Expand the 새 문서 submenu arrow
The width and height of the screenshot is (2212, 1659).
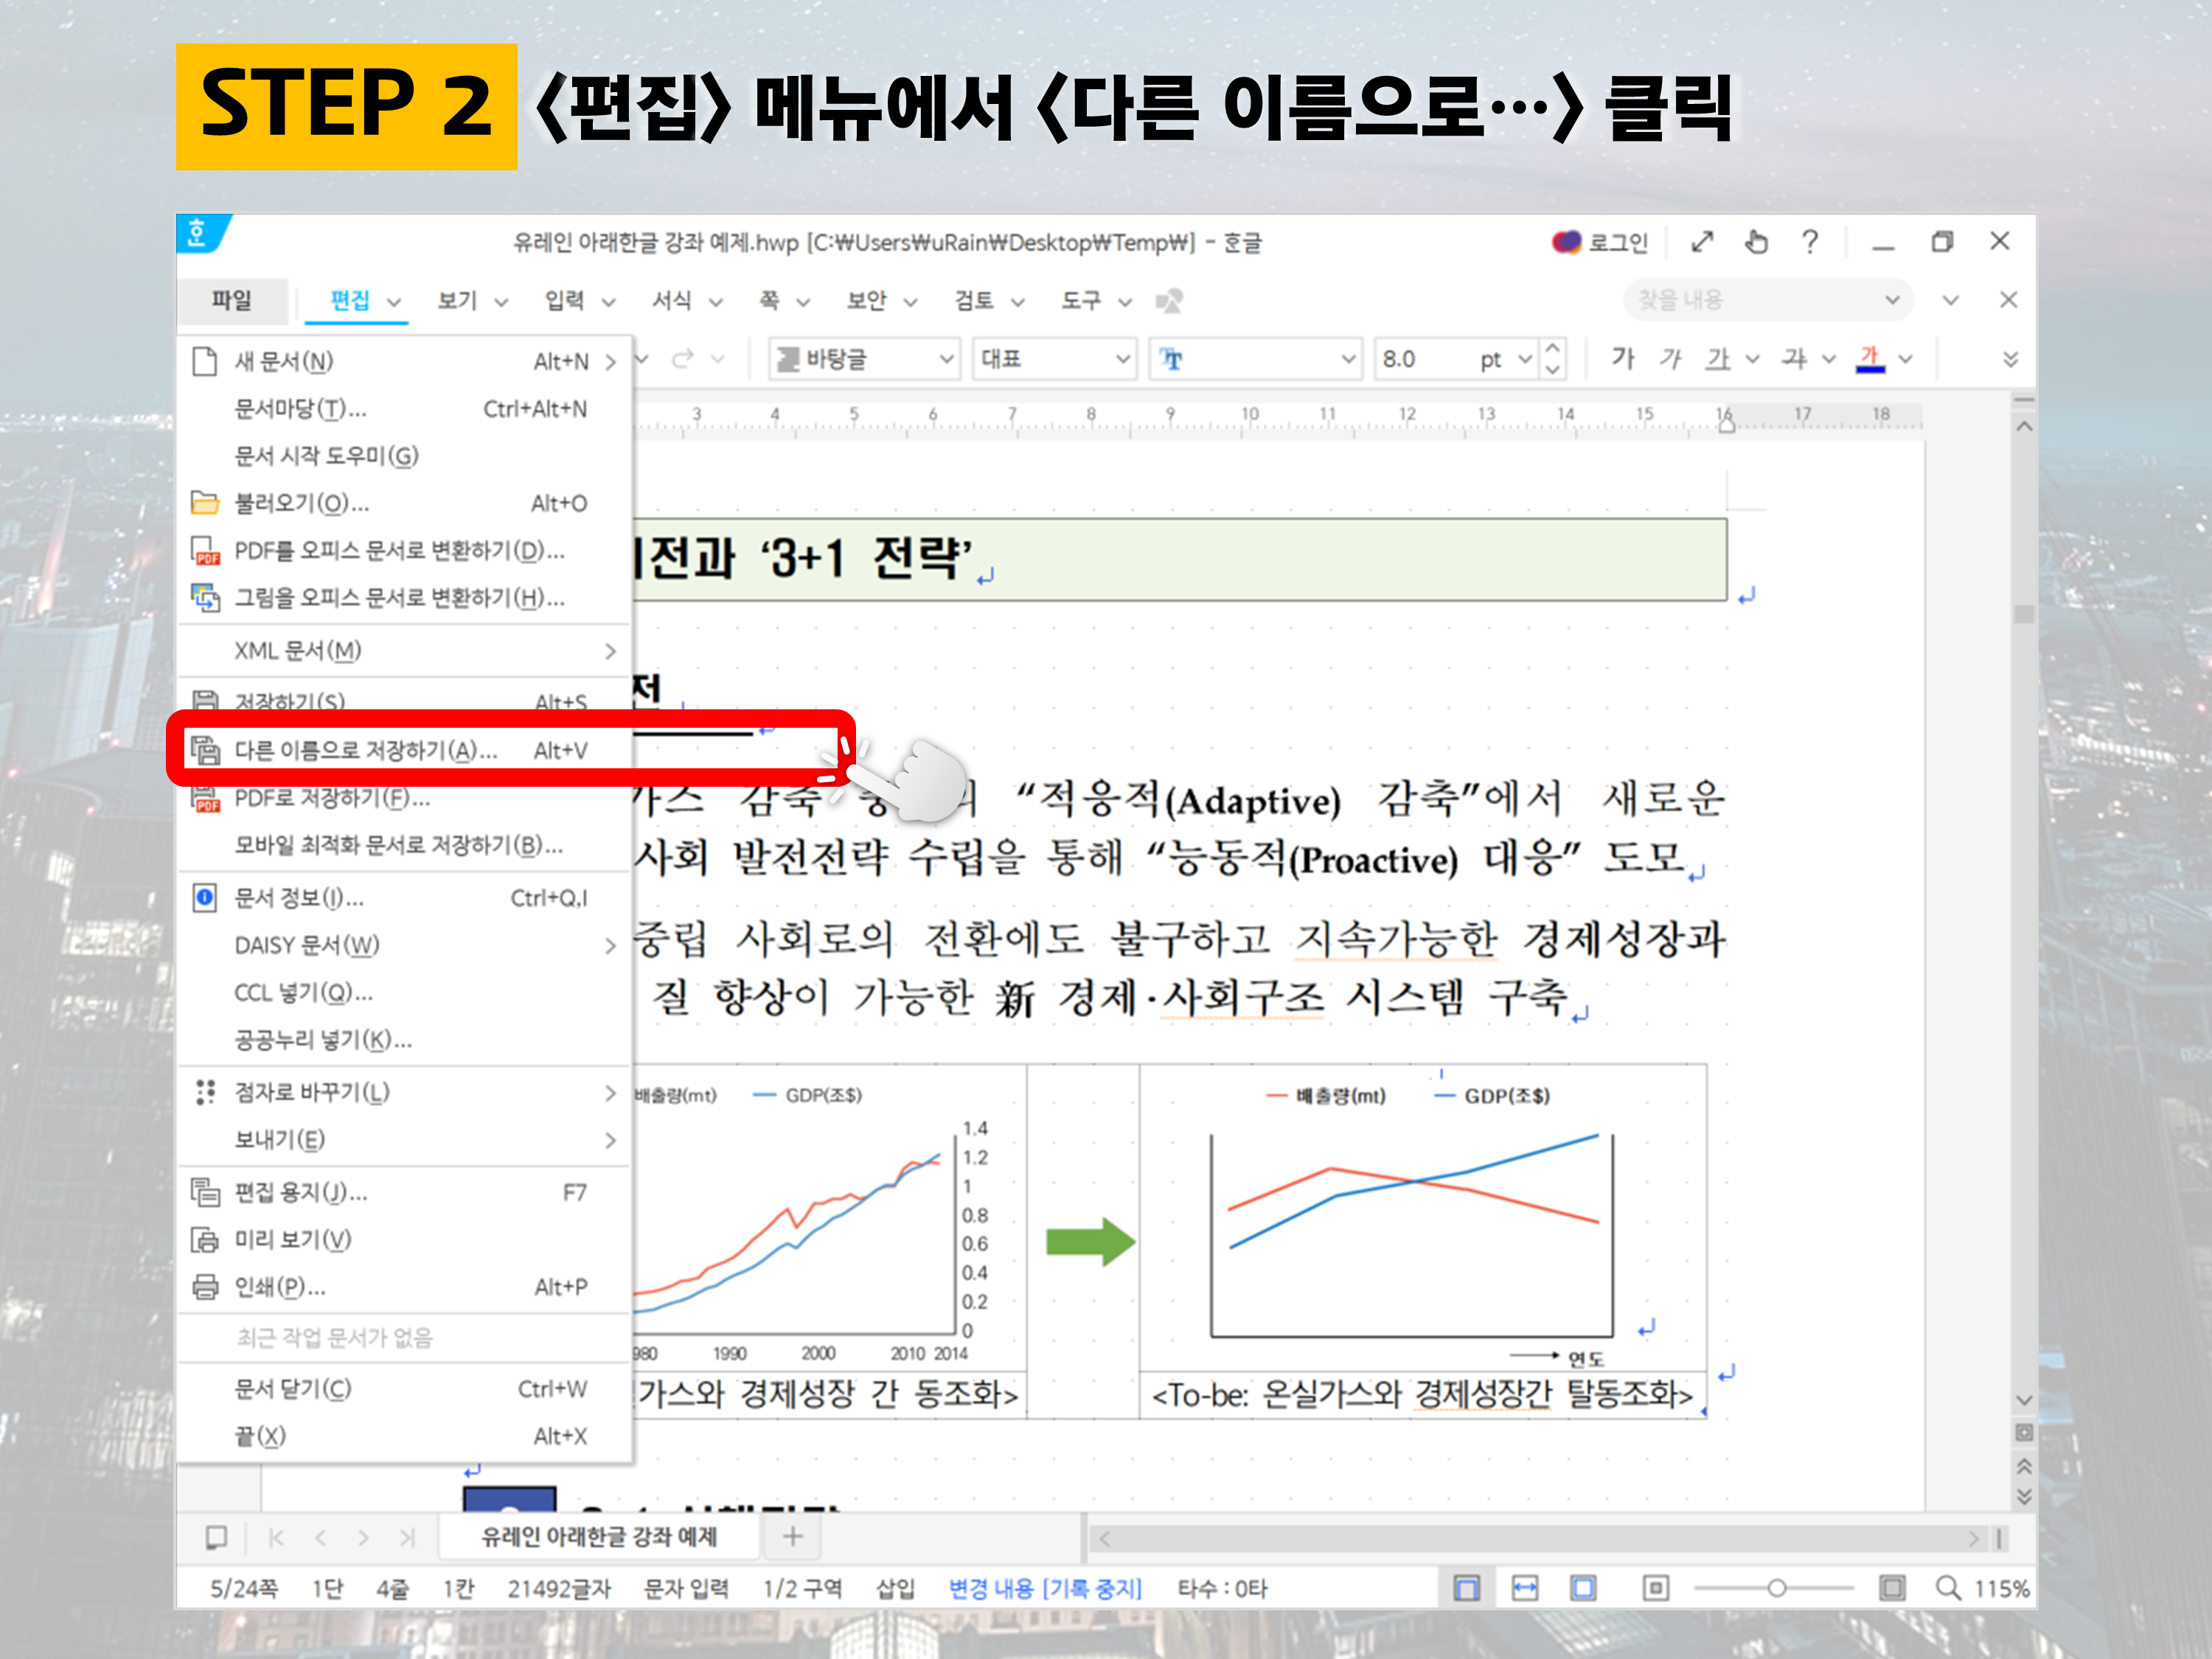tap(610, 362)
